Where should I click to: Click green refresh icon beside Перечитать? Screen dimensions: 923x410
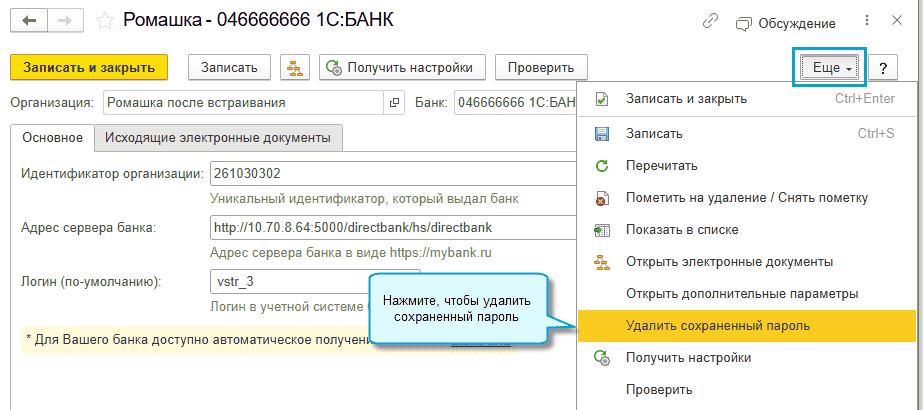(602, 166)
